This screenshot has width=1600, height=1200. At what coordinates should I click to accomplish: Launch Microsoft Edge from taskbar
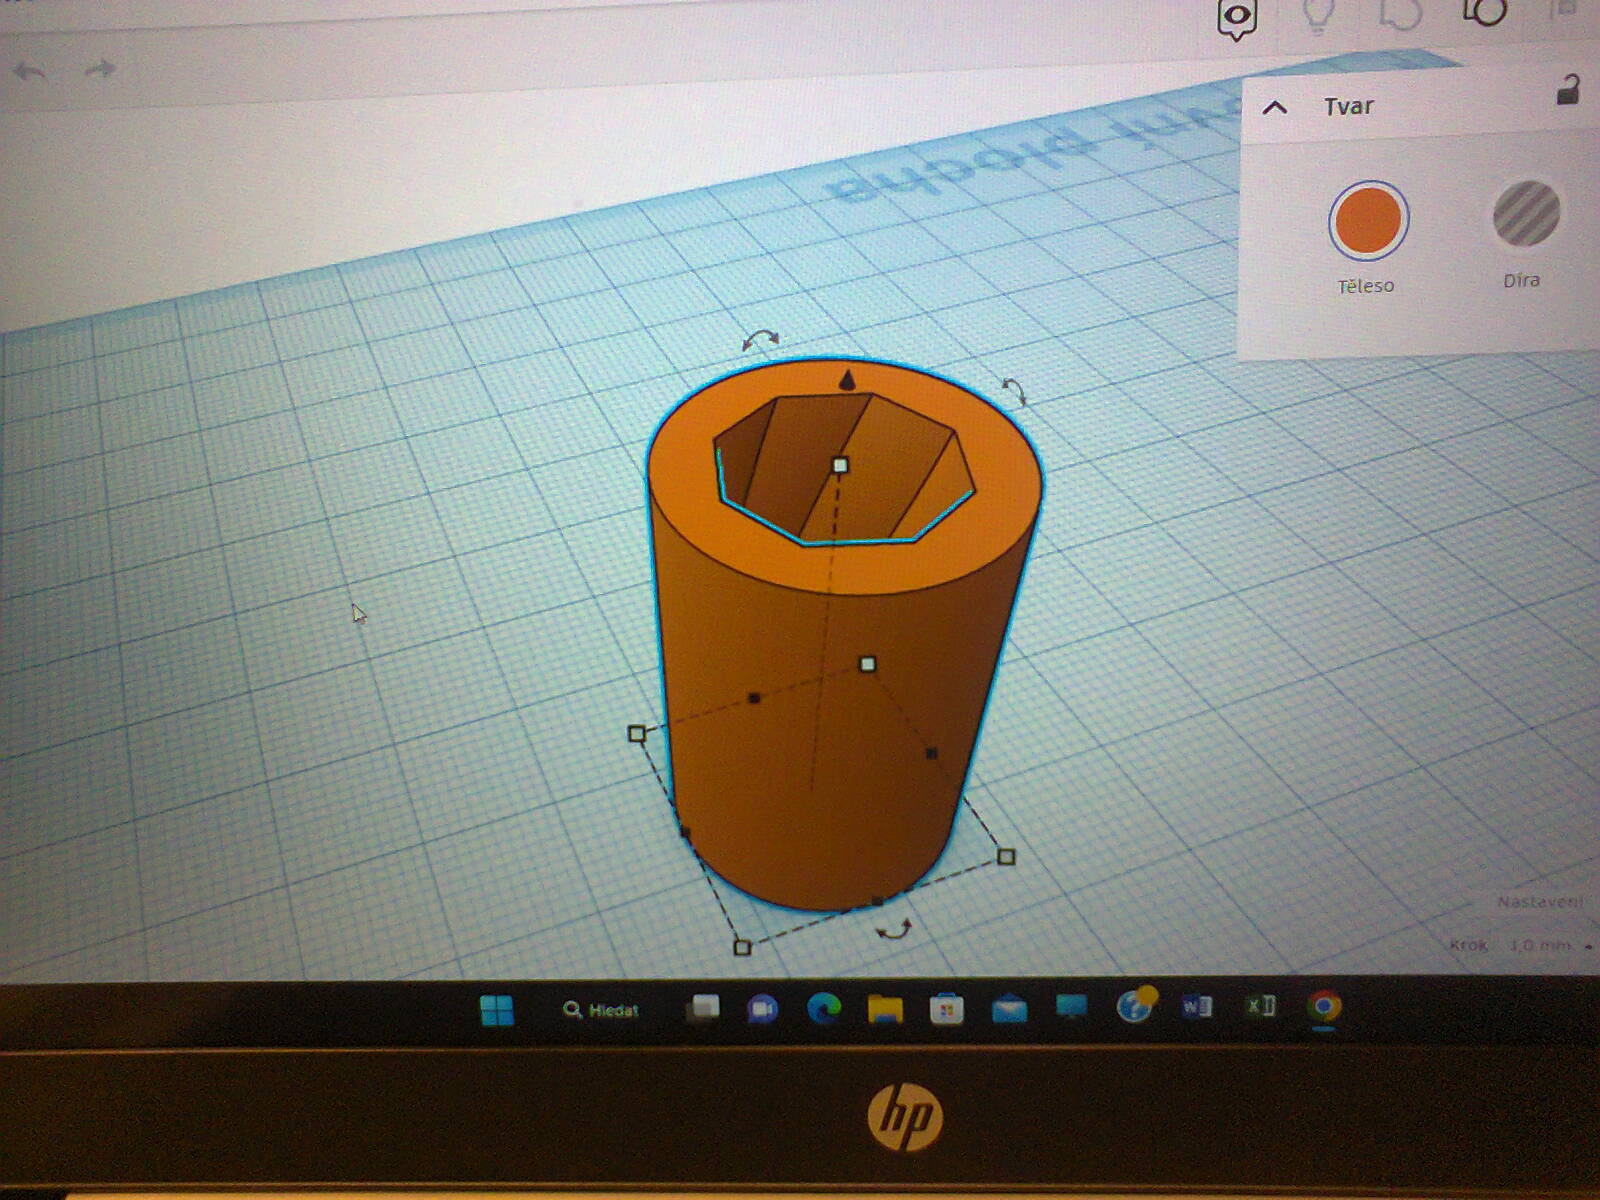point(824,1009)
